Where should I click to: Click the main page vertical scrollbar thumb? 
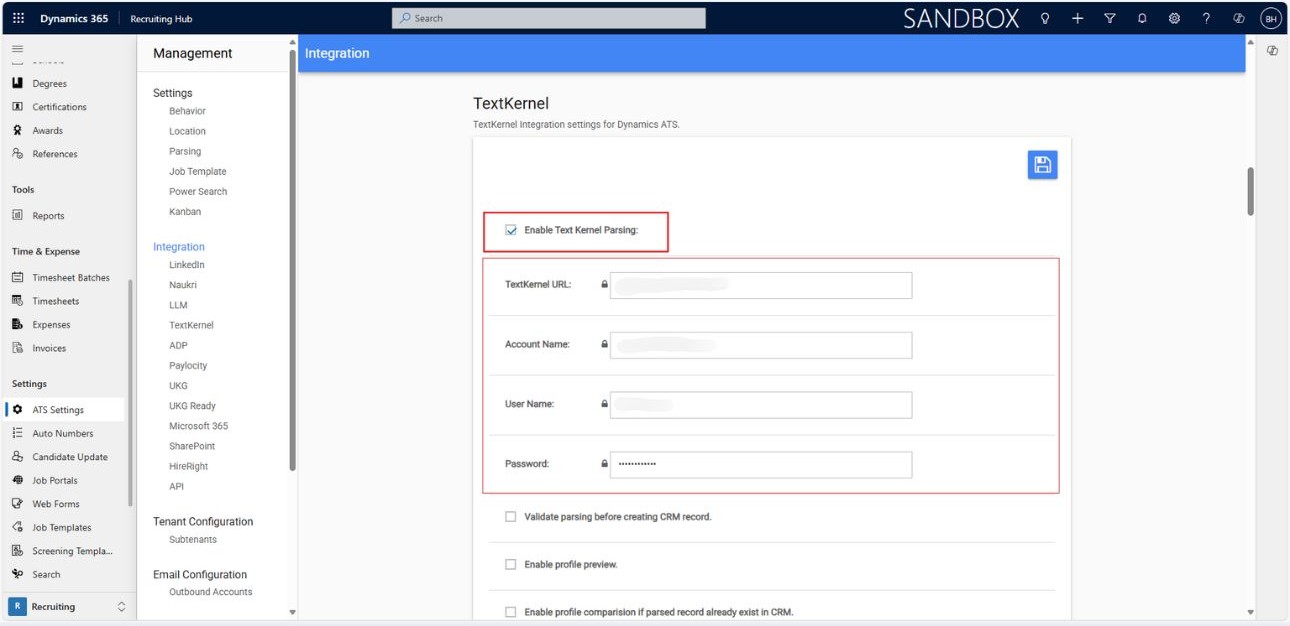tap(1250, 190)
